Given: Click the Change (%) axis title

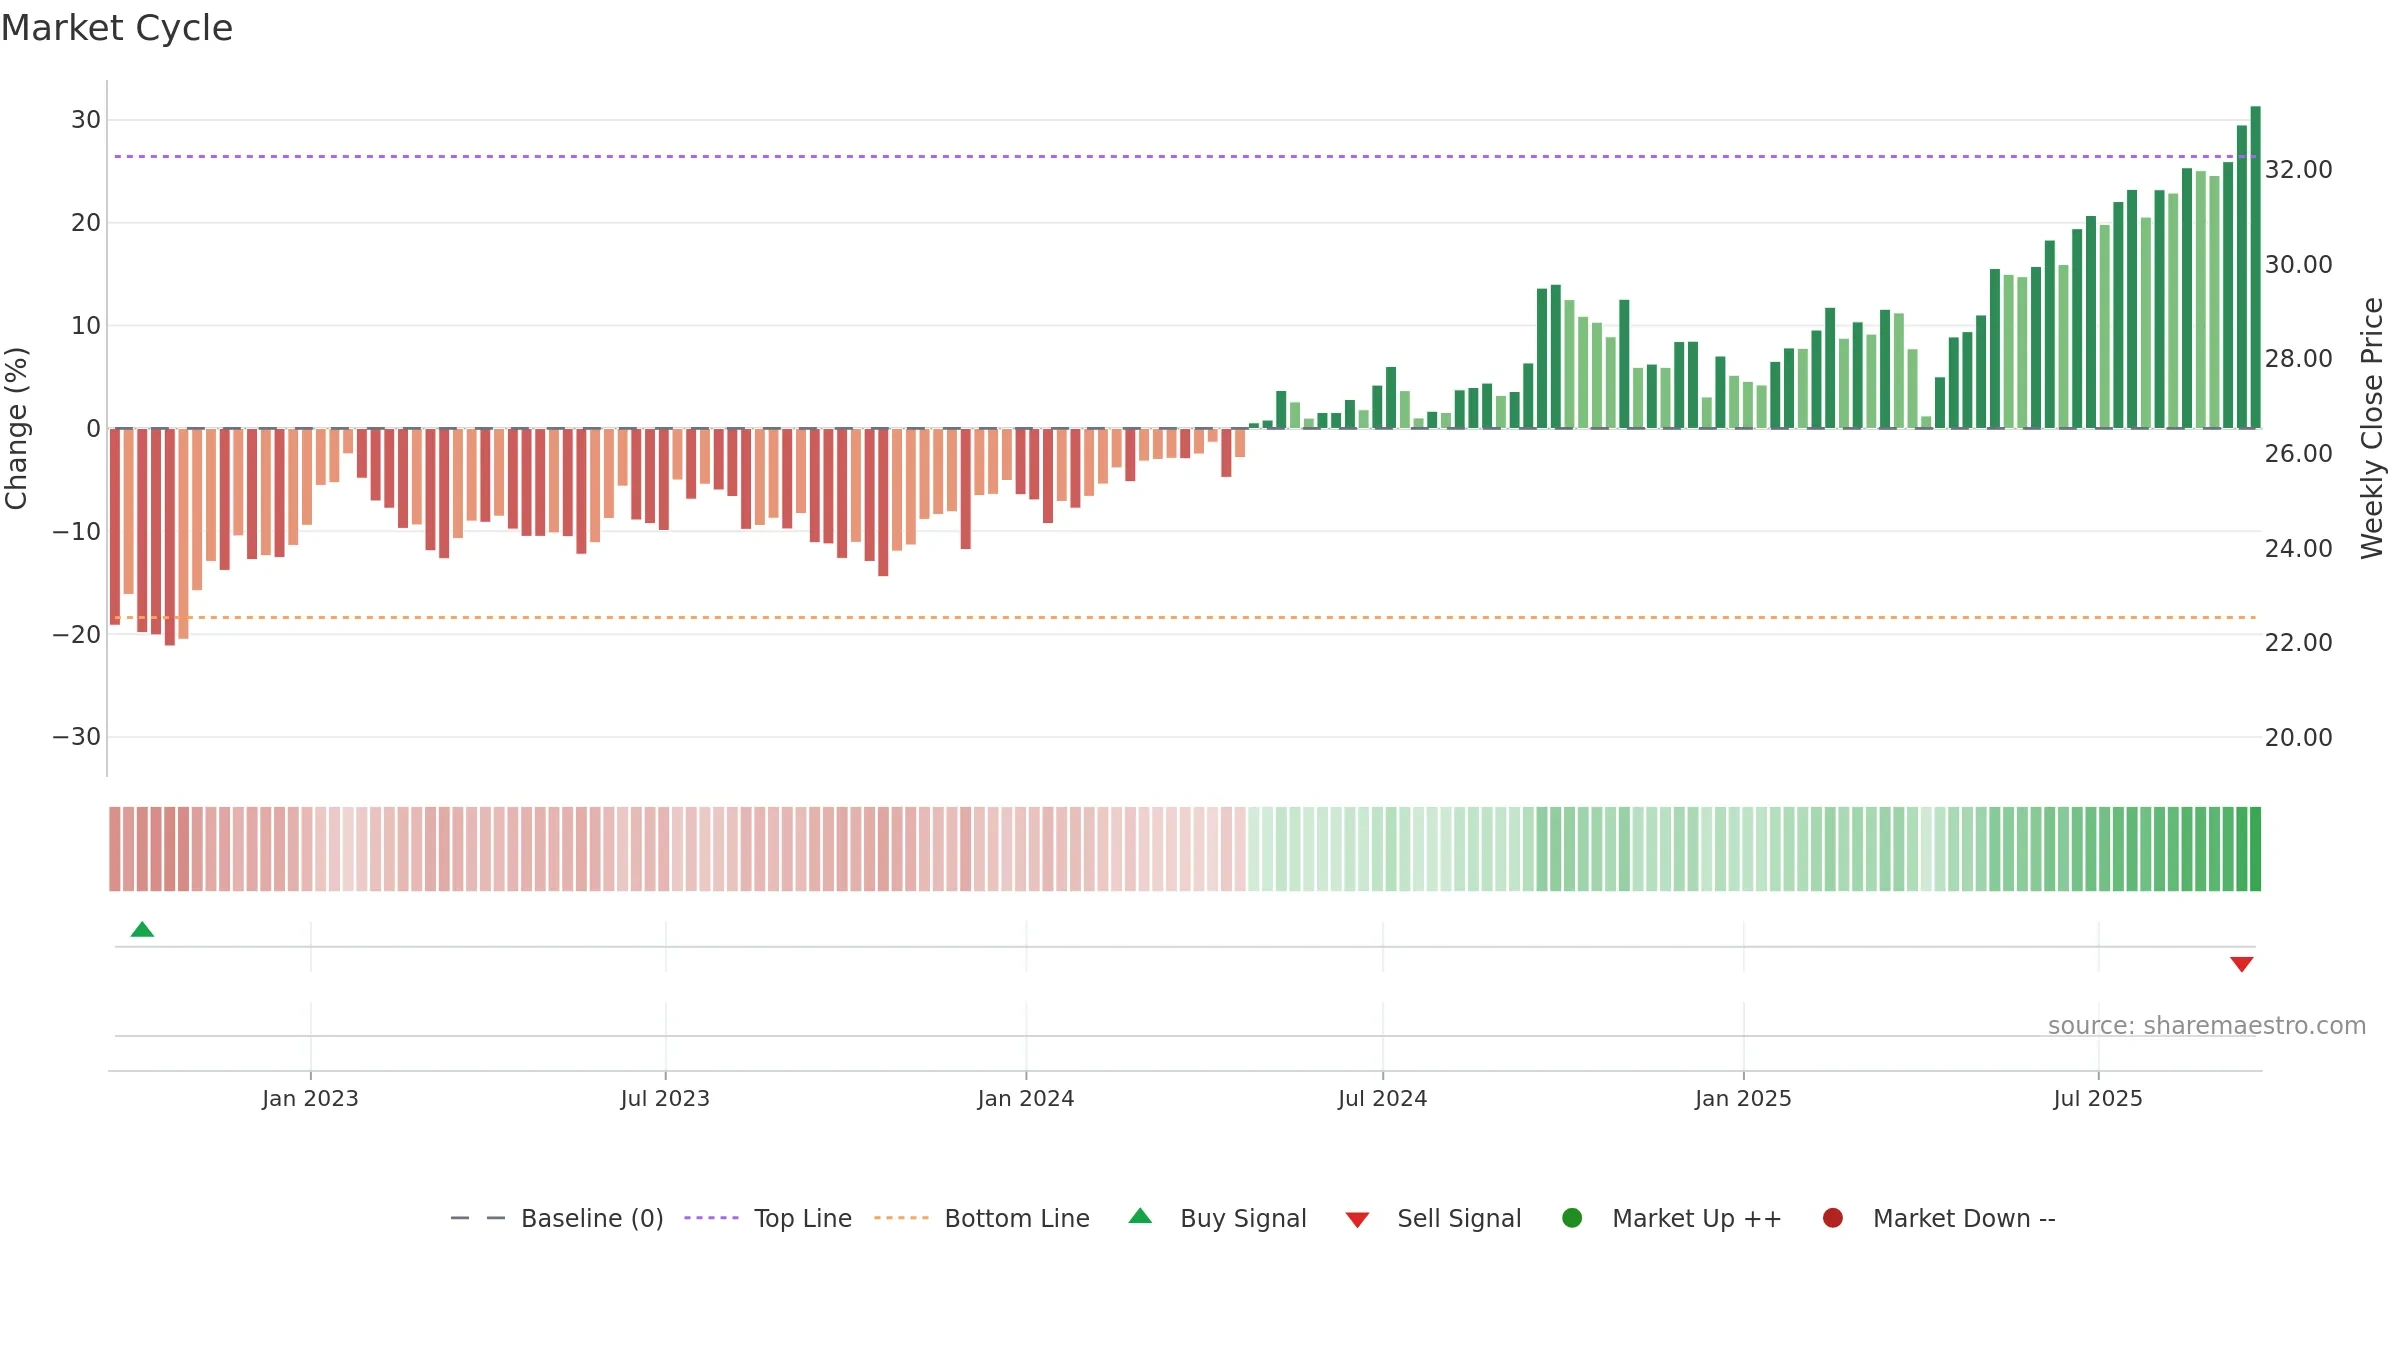Looking at the screenshot, I should [16, 428].
